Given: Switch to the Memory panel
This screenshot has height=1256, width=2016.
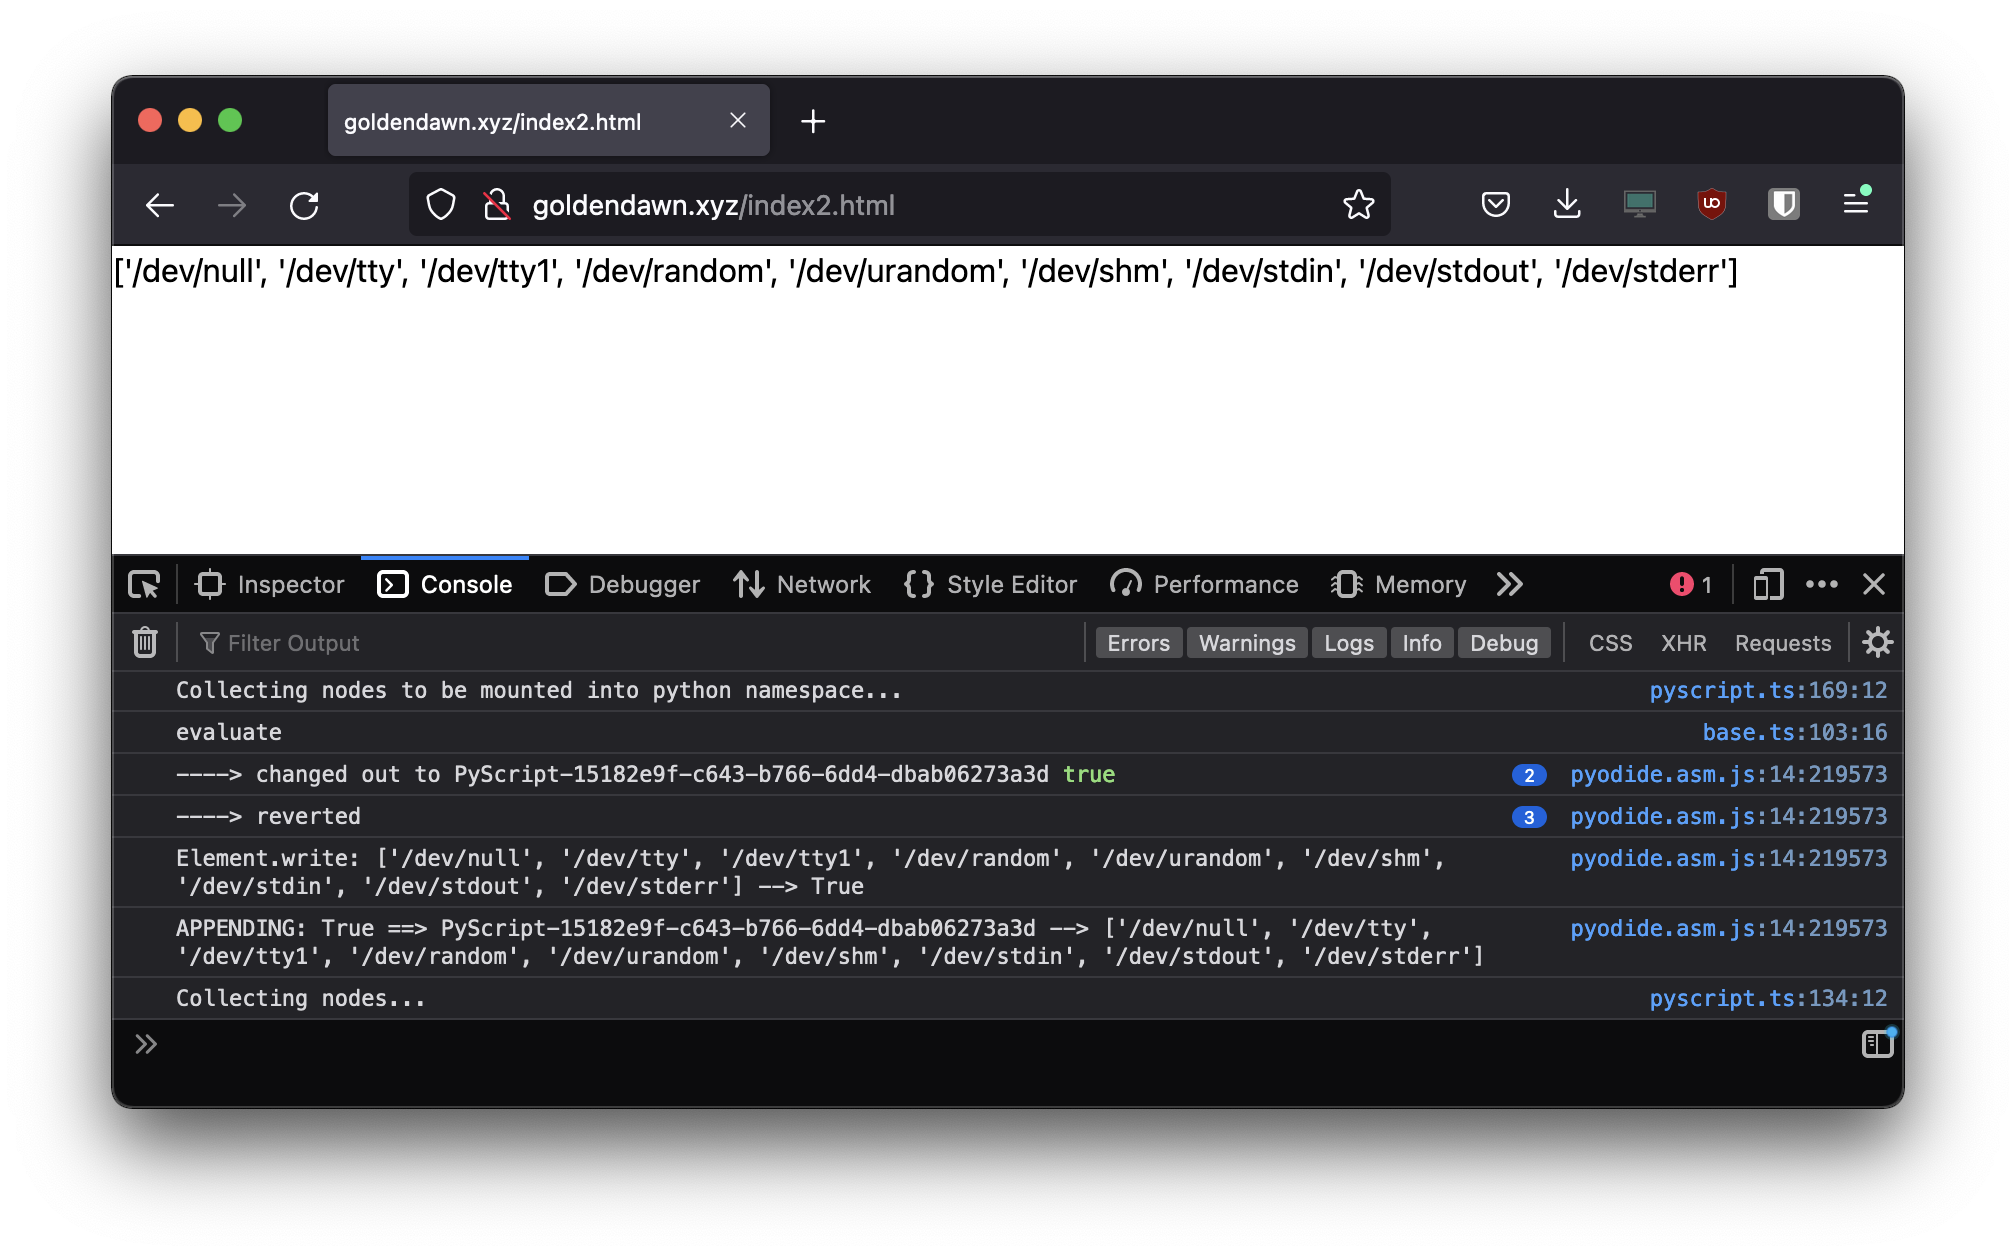Looking at the screenshot, I should click(1399, 584).
